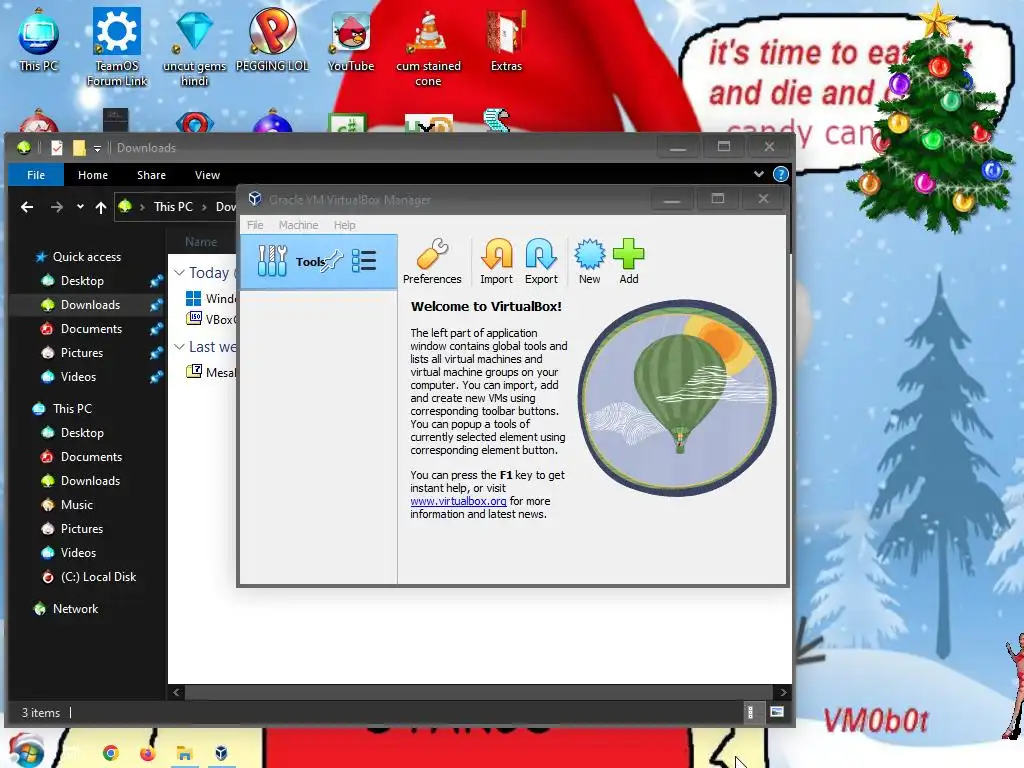Go forward in File Explorer

pos(57,207)
